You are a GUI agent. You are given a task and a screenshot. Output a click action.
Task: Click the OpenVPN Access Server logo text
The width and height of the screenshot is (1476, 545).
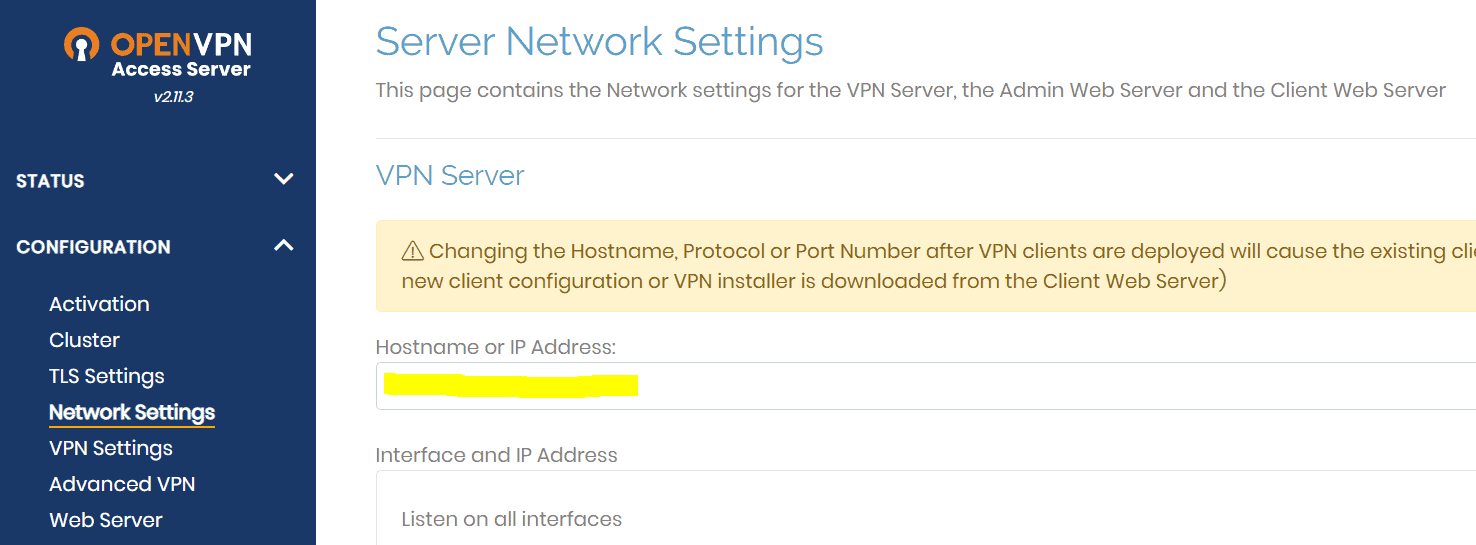(x=181, y=55)
